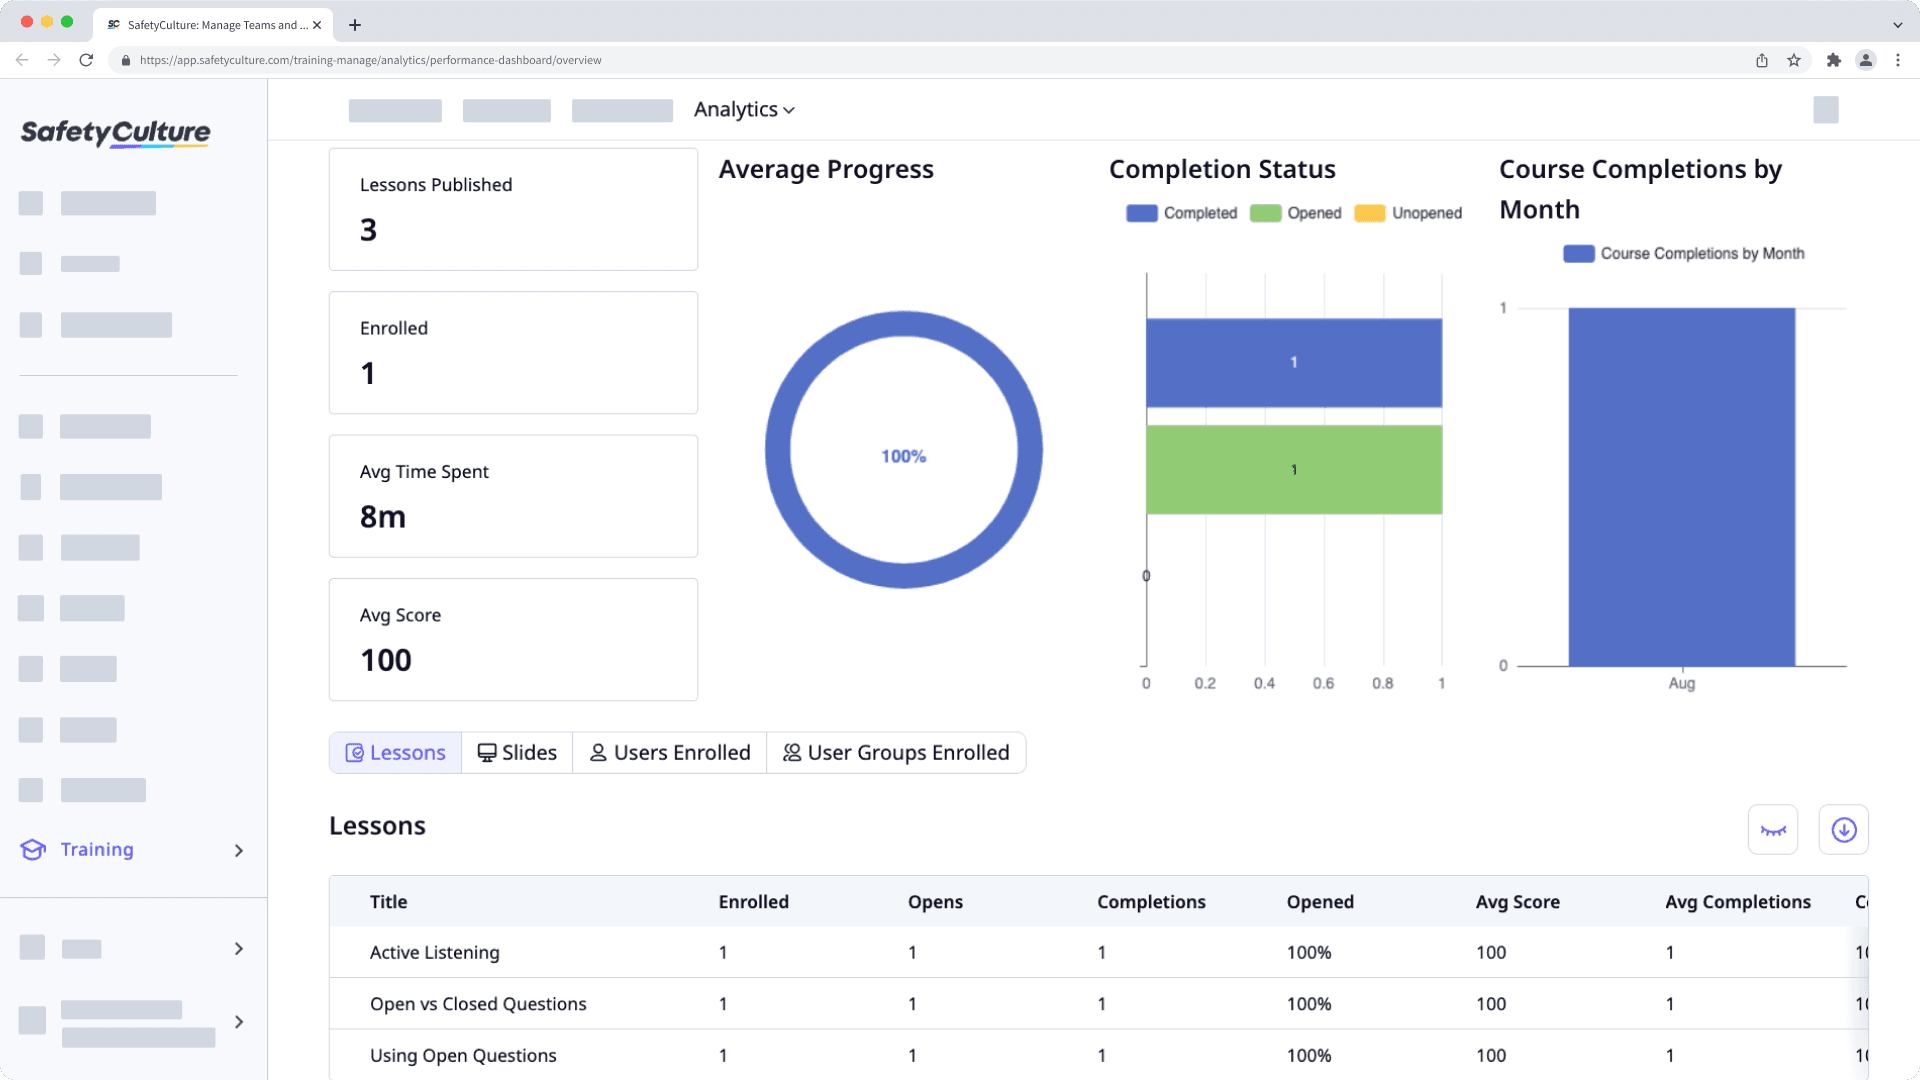
Task: Click the browser reload icon
Action: point(86,60)
